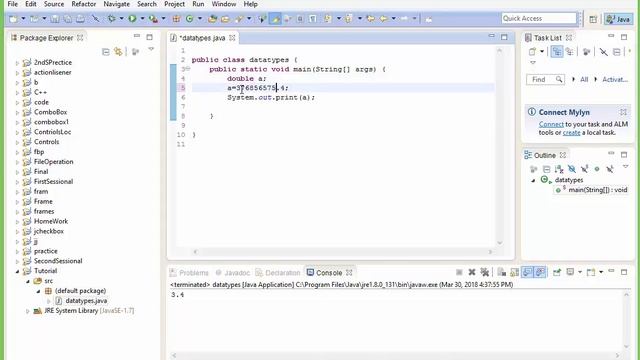Click the Debug bug icon

click(111, 18)
